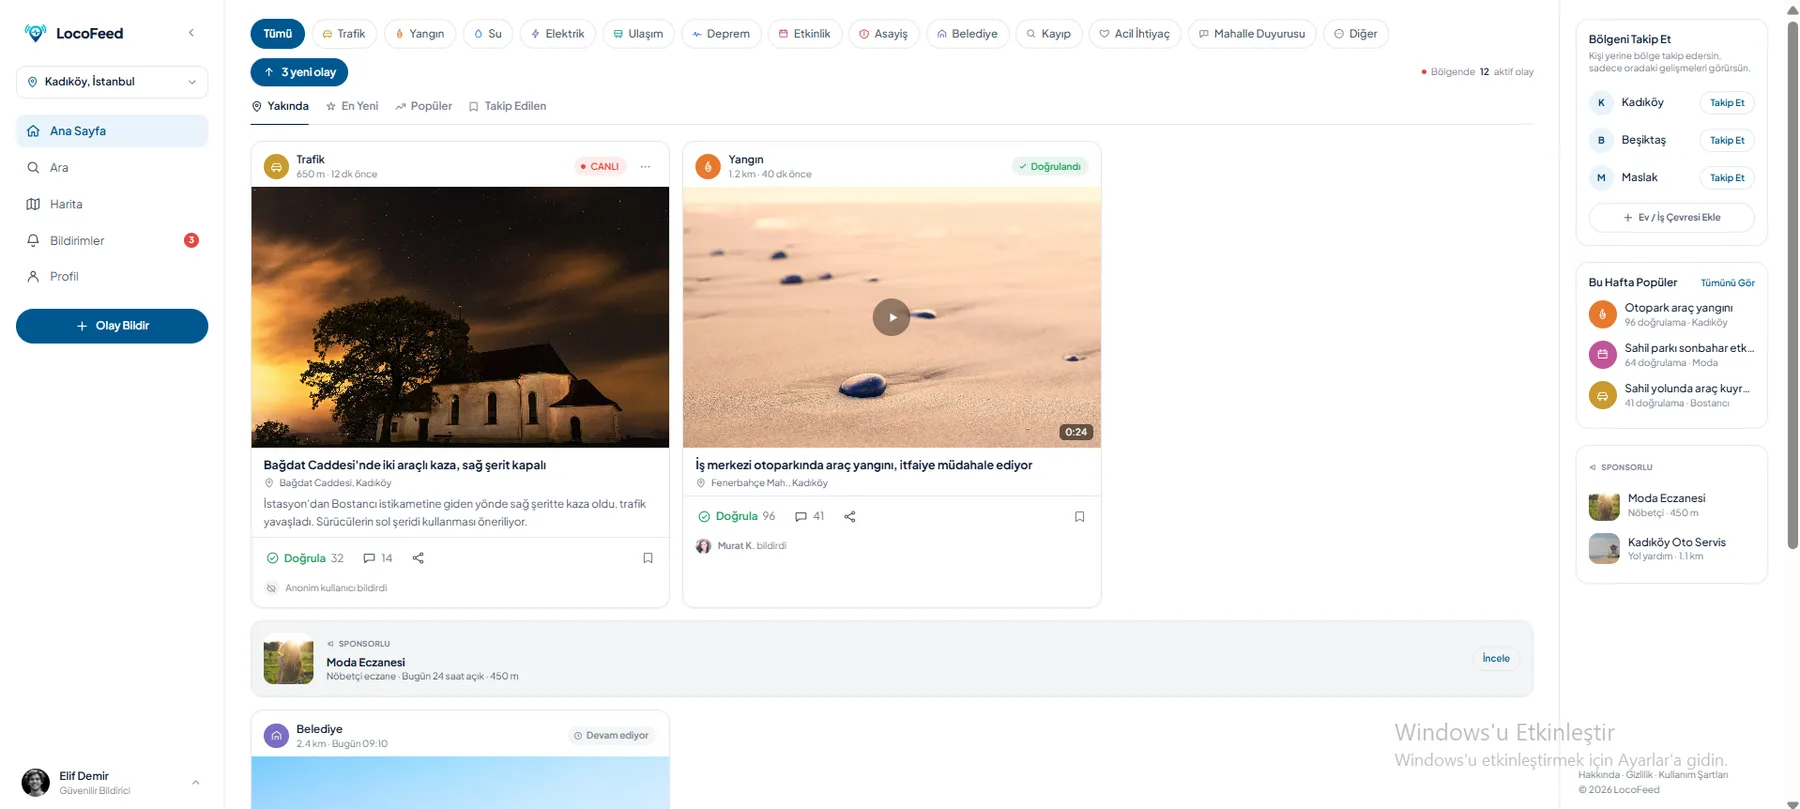1800x809 pixels.
Task: Follow Maslak region with Takip Et
Action: click(x=1727, y=178)
